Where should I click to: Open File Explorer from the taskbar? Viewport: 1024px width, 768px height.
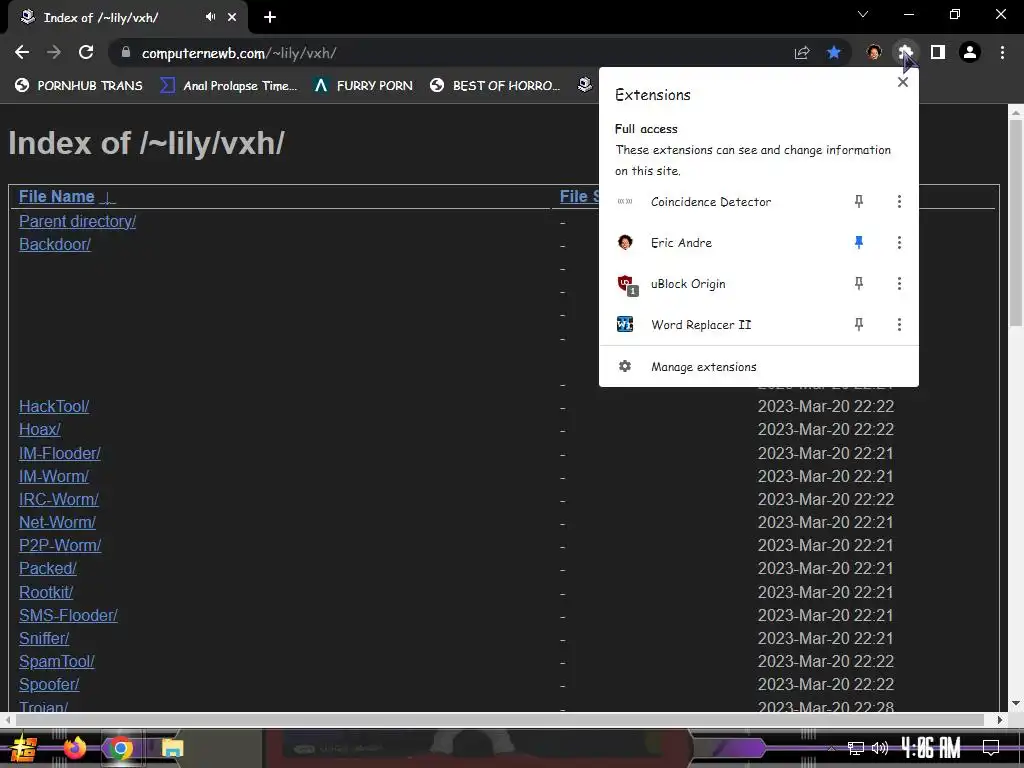coord(172,748)
